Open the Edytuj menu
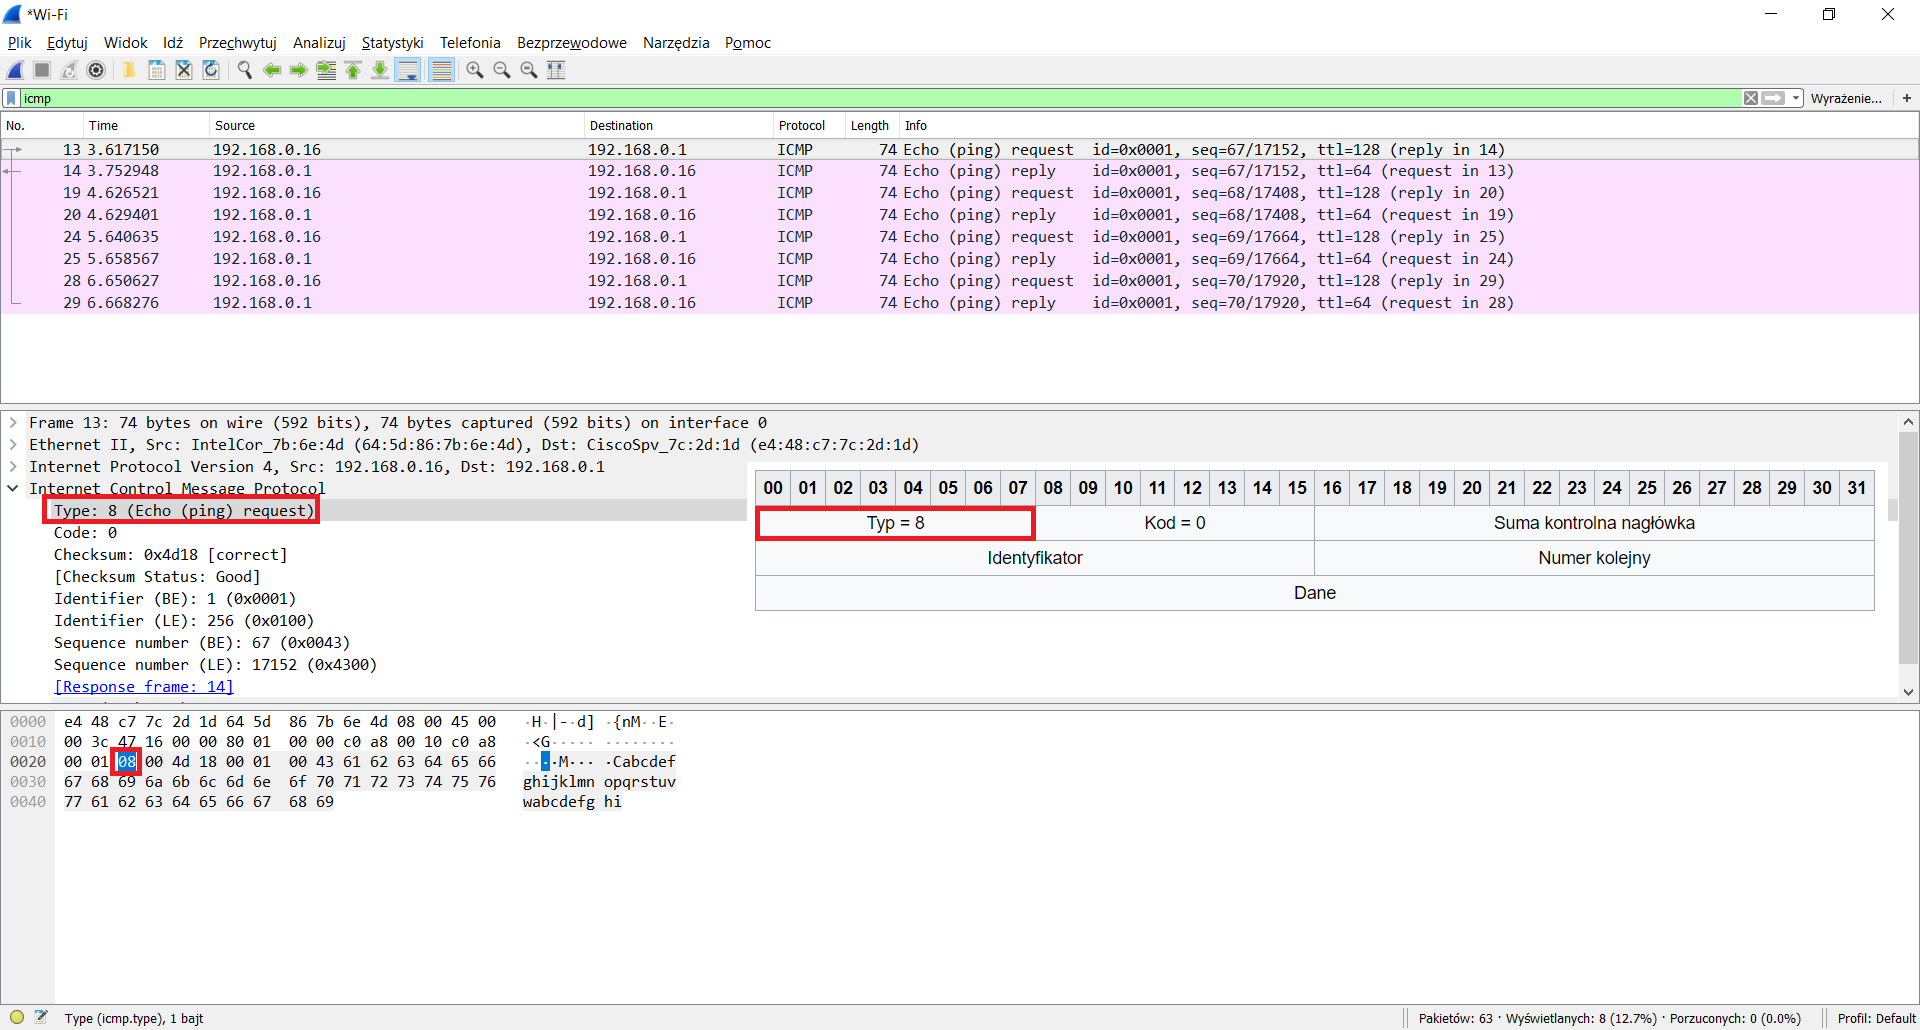 [67, 43]
